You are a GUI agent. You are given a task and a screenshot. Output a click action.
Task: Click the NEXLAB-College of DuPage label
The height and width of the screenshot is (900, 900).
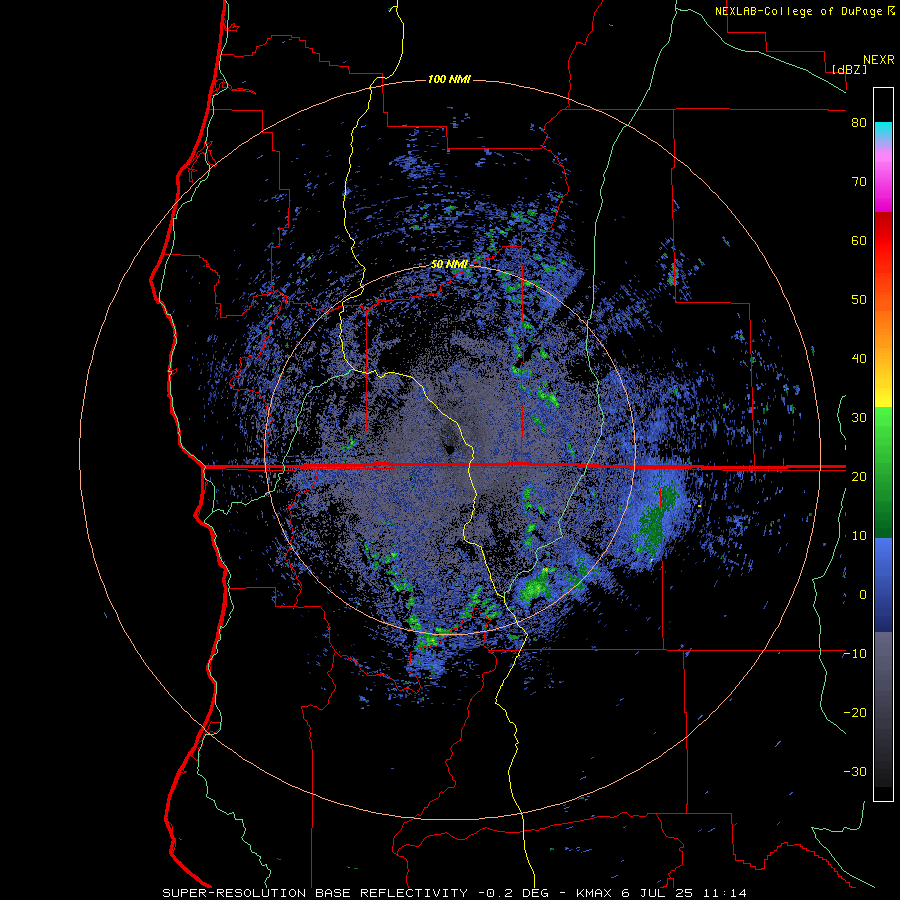[x=798, y=11]
